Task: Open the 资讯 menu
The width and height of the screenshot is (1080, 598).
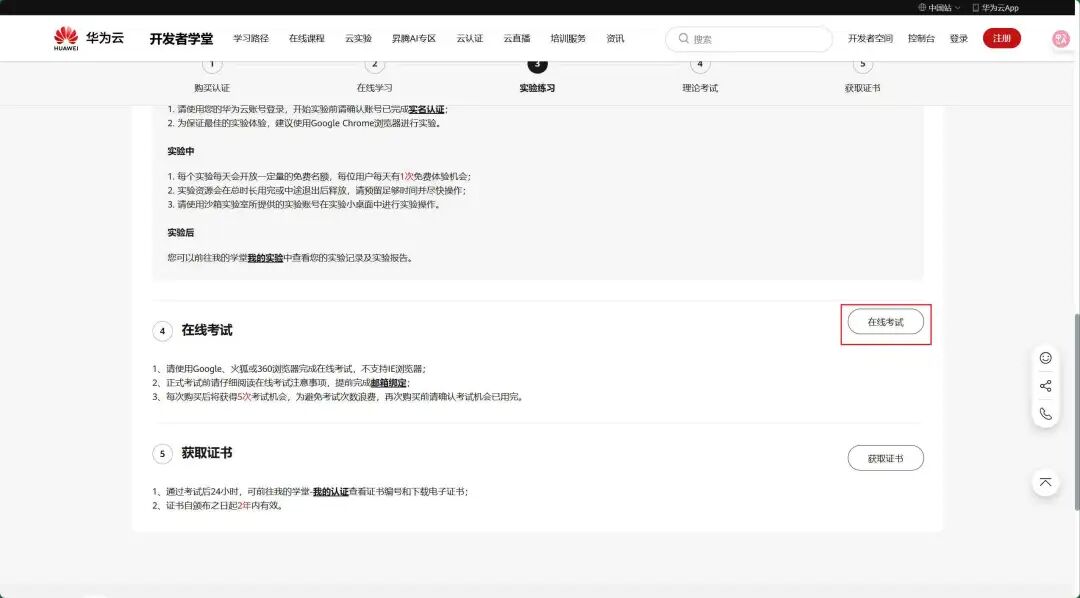Action: [615, 39]
